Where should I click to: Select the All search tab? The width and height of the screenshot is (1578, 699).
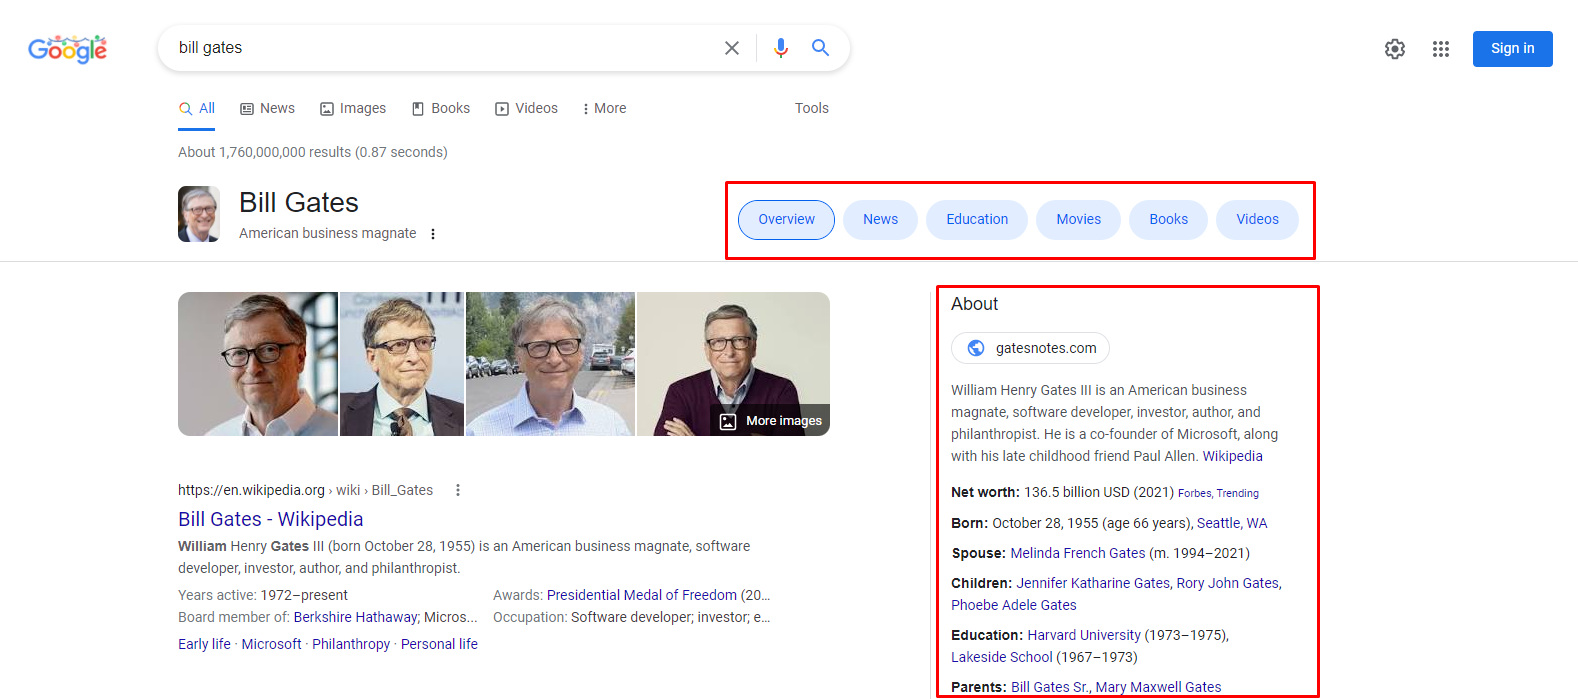[197, 108]
